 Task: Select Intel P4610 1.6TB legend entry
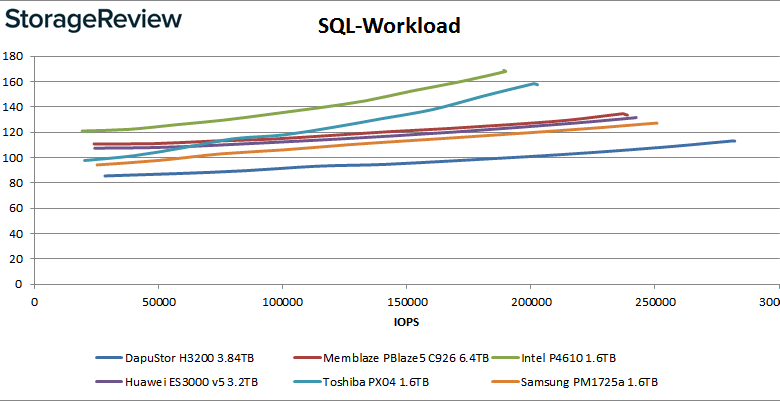click(554, 357)
